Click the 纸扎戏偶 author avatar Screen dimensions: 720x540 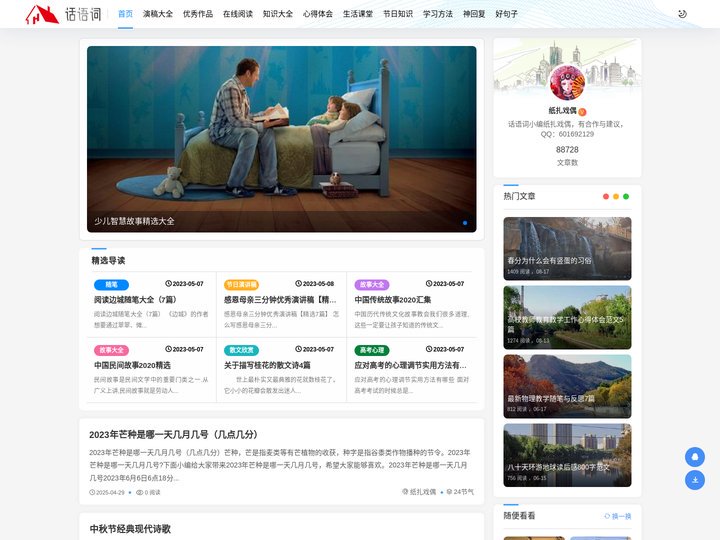[x=567, y=83]
